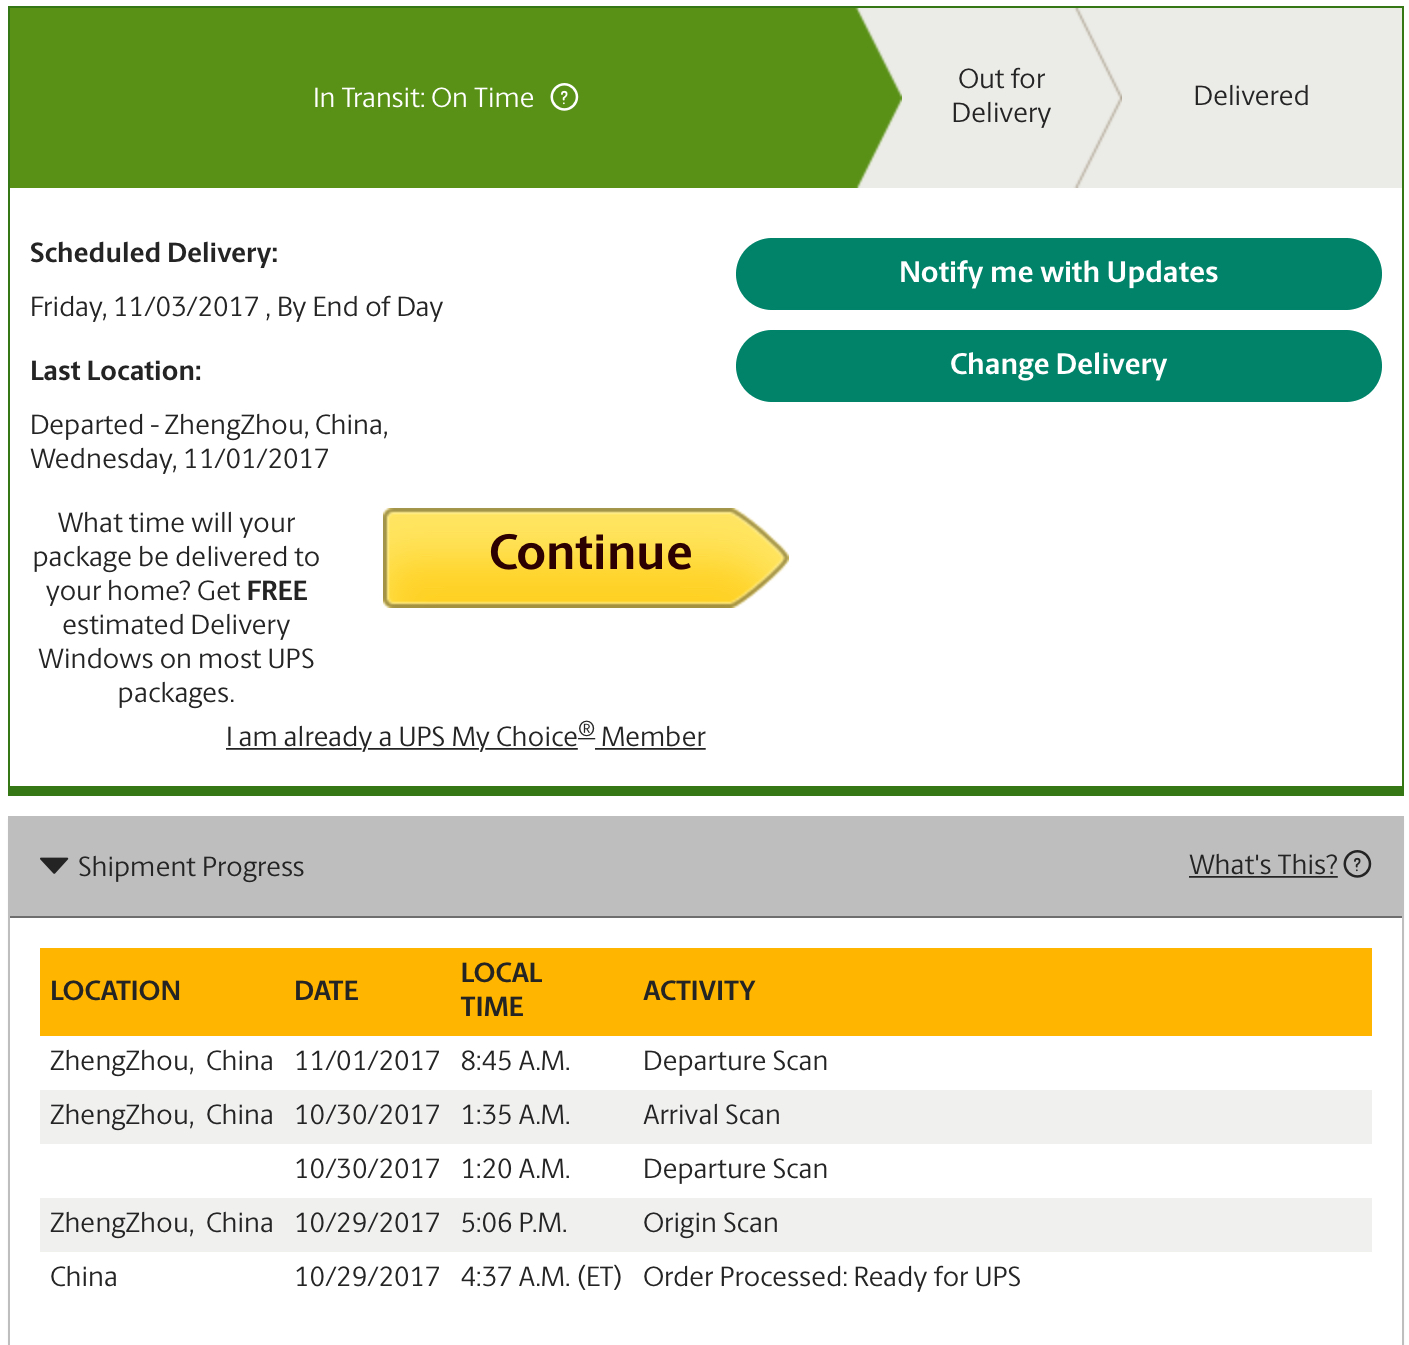1409x1345 pixels.
Task: Click Friday, 11/03/2017, By End of Day text
Action: 236,307
